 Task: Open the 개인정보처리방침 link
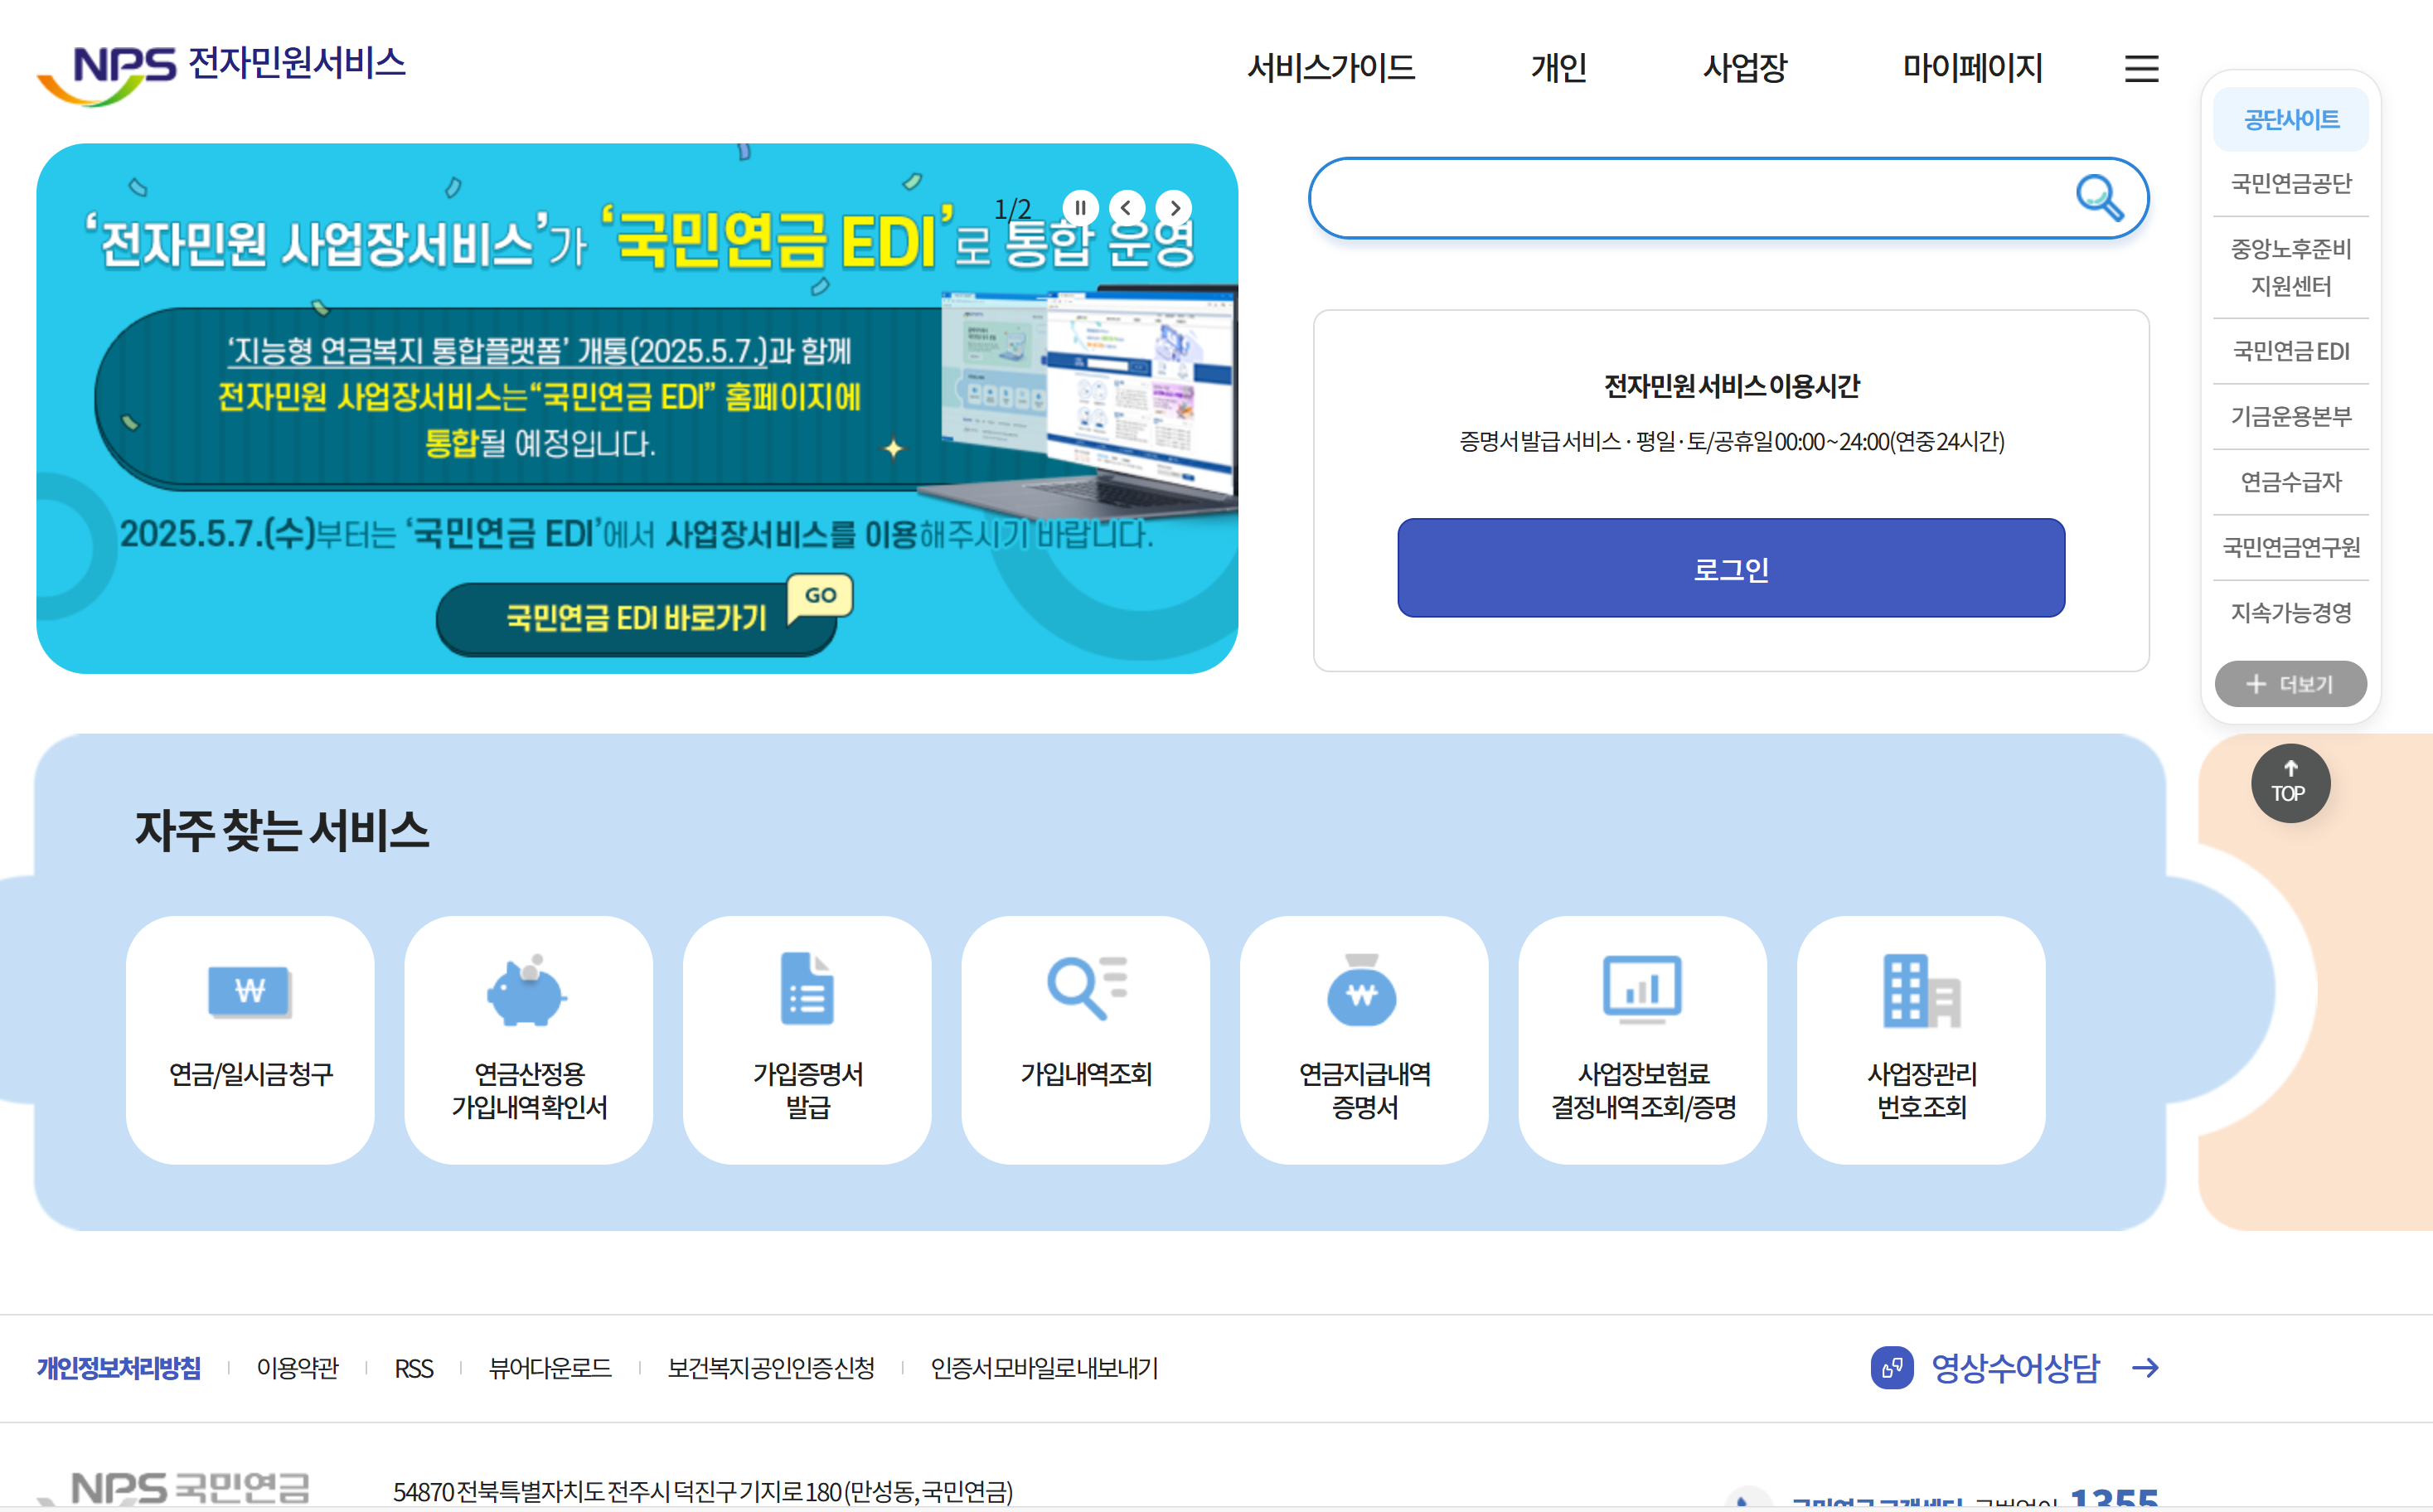(x=119, y=1368)
